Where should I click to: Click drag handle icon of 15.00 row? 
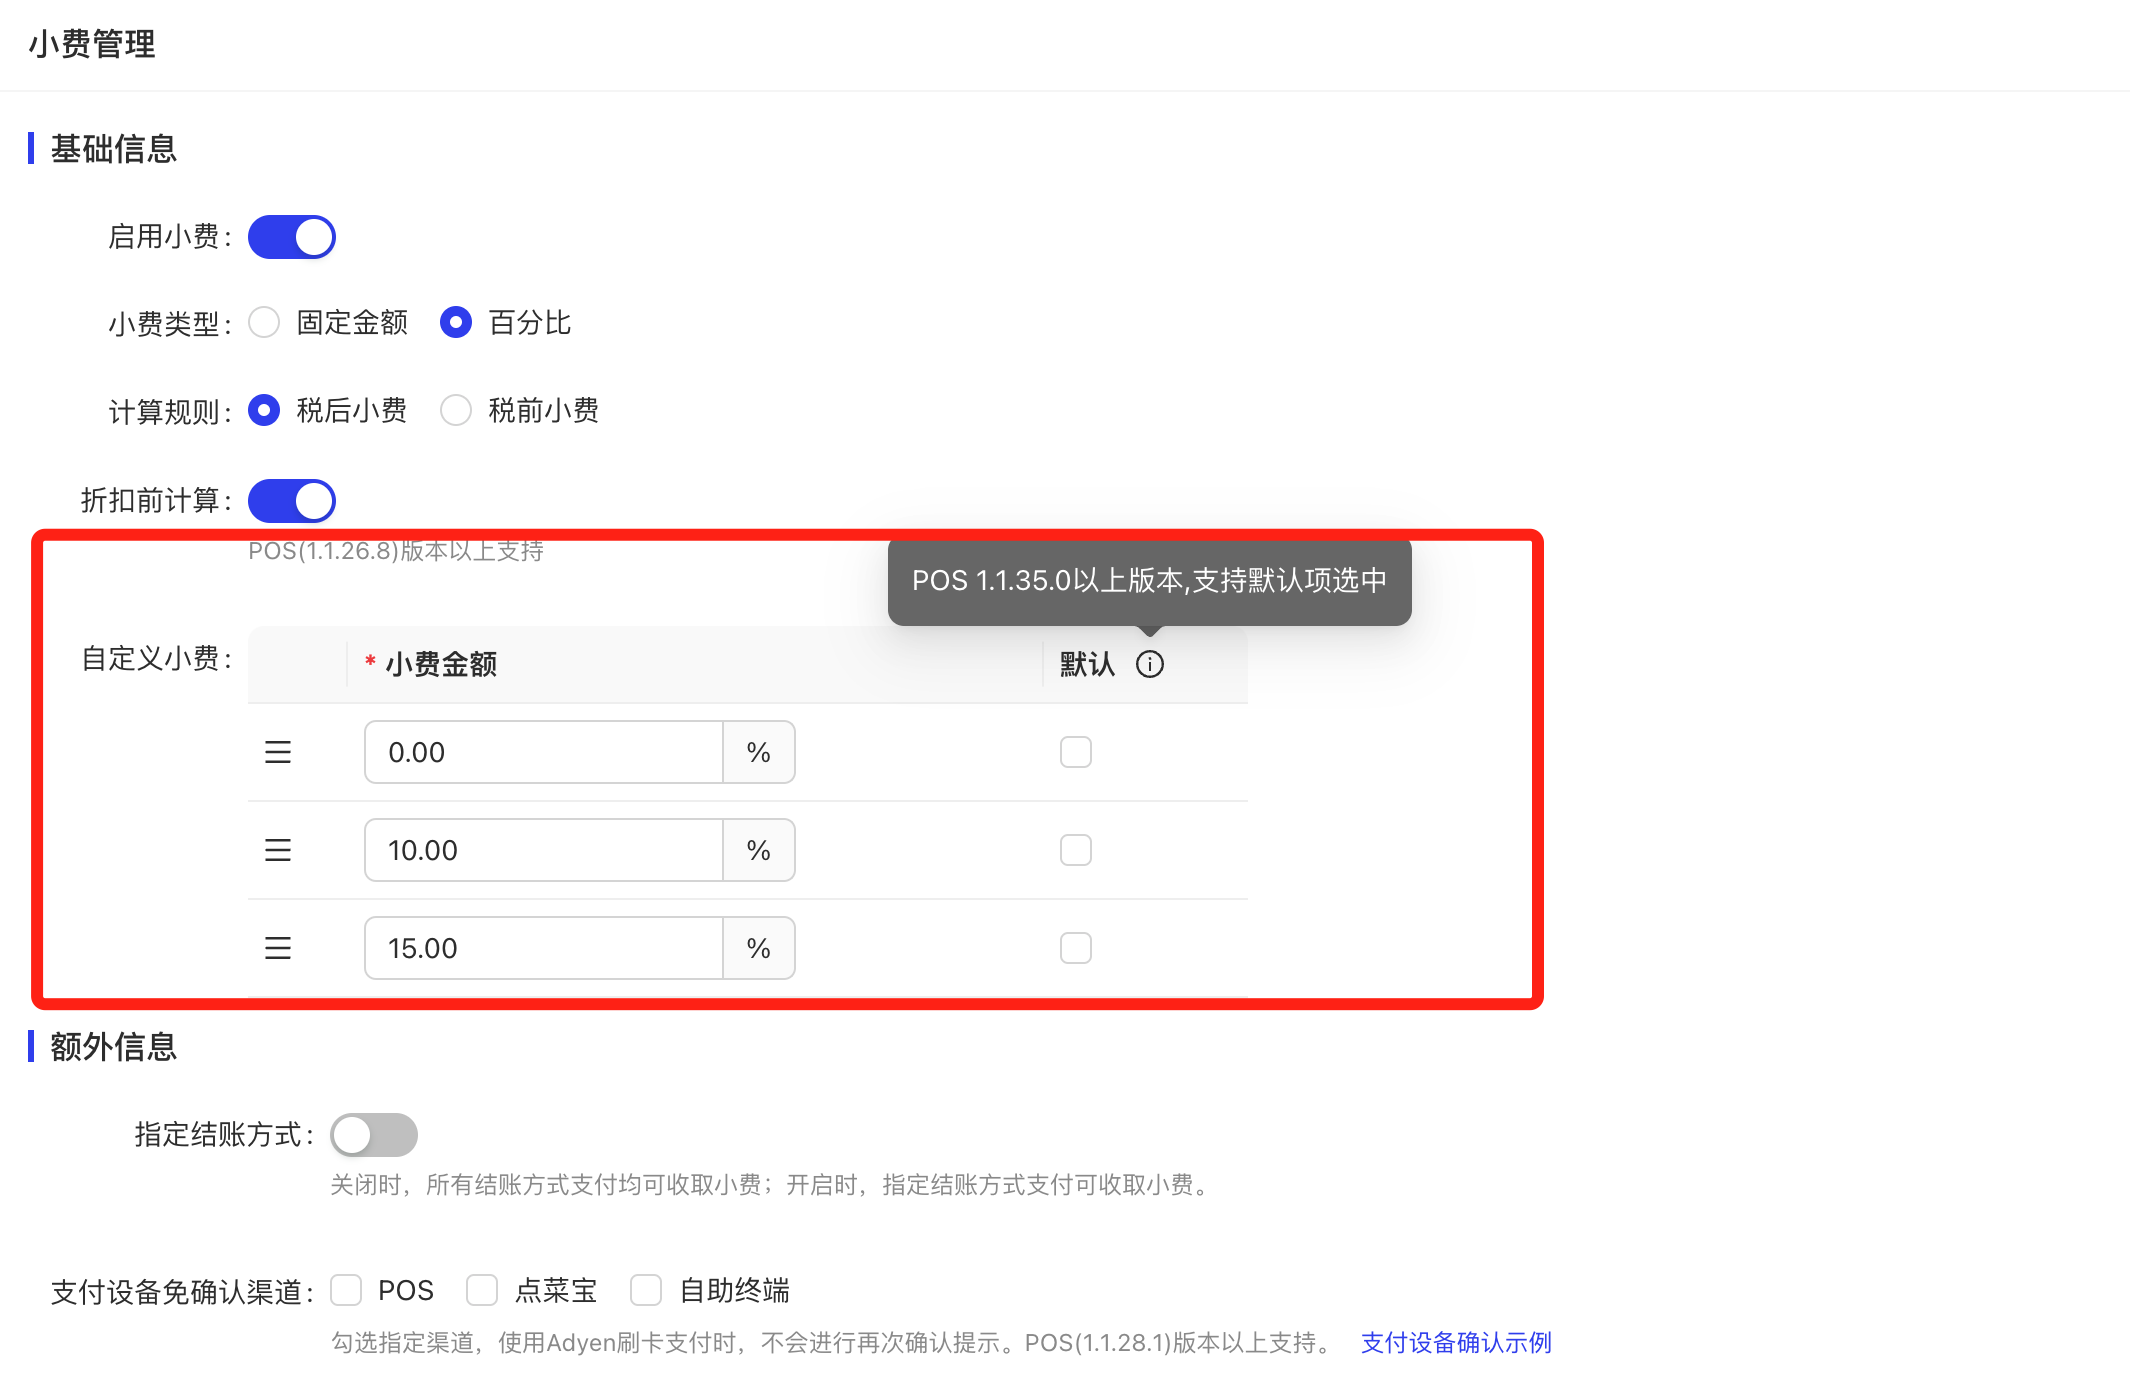pyautogui.click(x=278, y=948)
